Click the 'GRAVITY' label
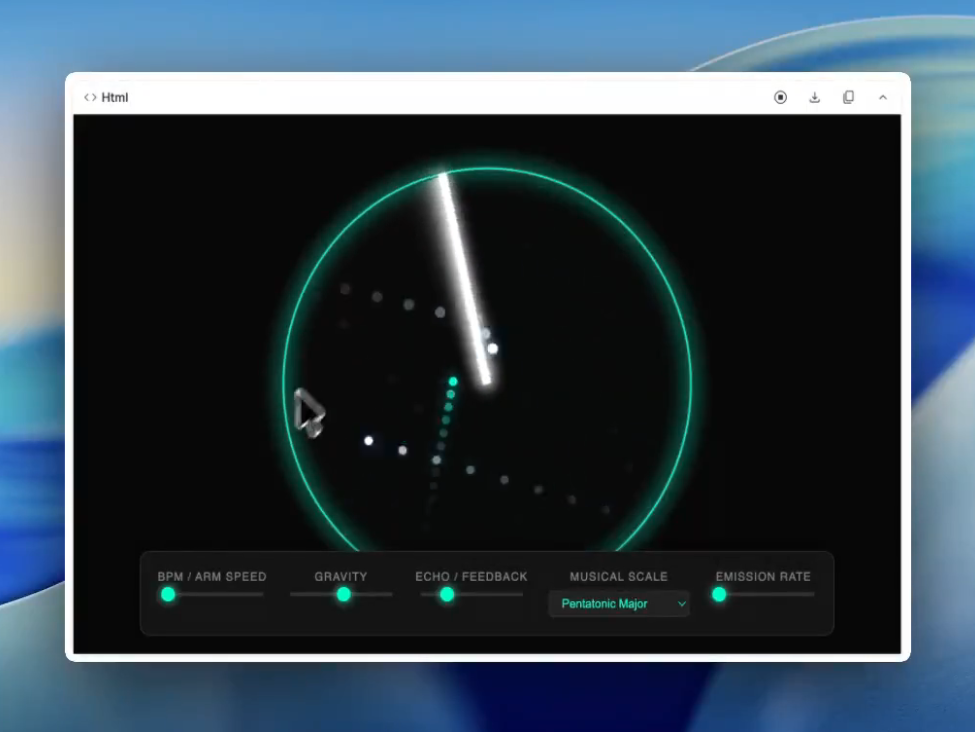Viewport: 975px width, 732px height. (x=341, y=577)
